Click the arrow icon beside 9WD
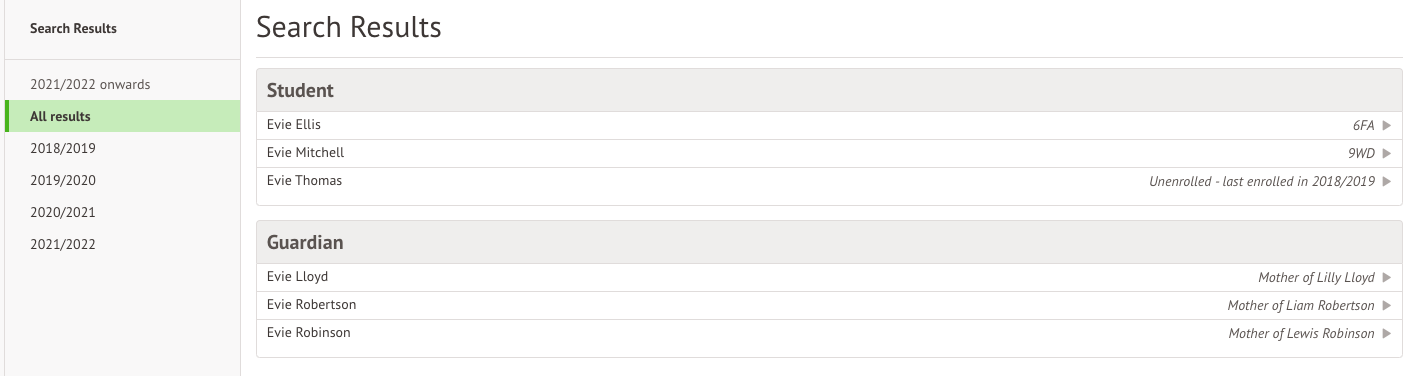 [x=1387, y=153]
